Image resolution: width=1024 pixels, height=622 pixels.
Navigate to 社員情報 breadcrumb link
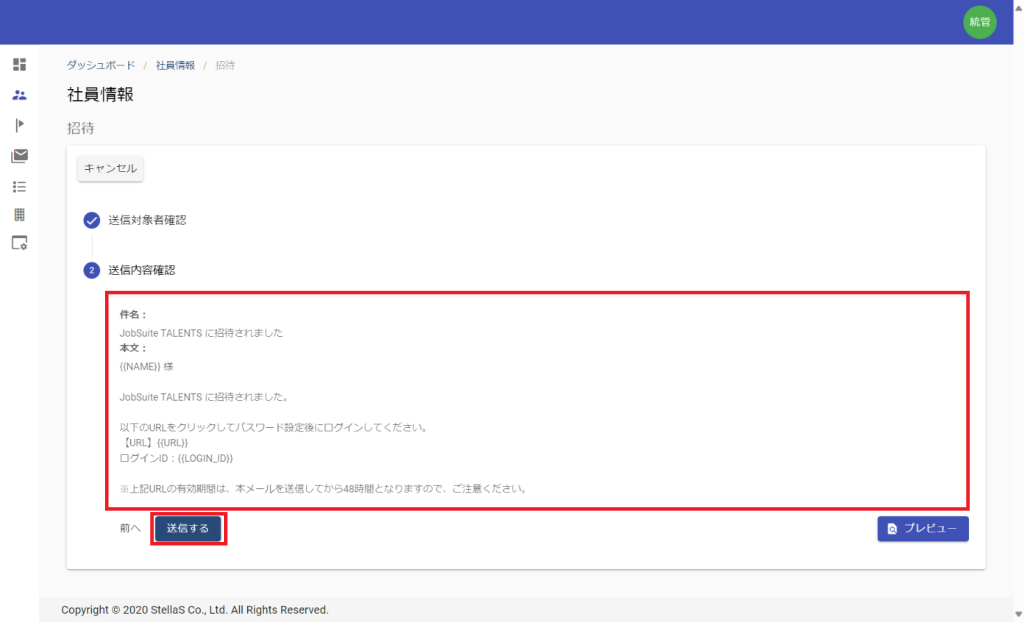click(175, 65)
